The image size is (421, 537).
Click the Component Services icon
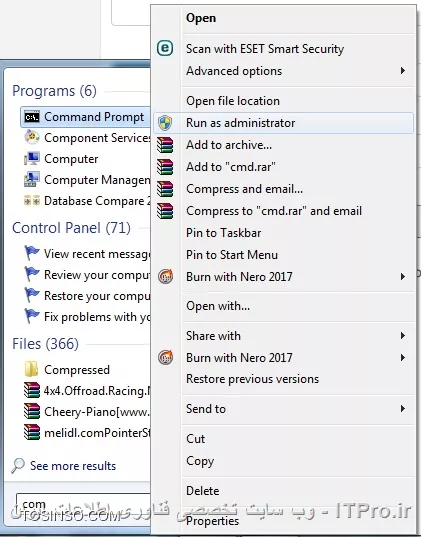(32, 137)
